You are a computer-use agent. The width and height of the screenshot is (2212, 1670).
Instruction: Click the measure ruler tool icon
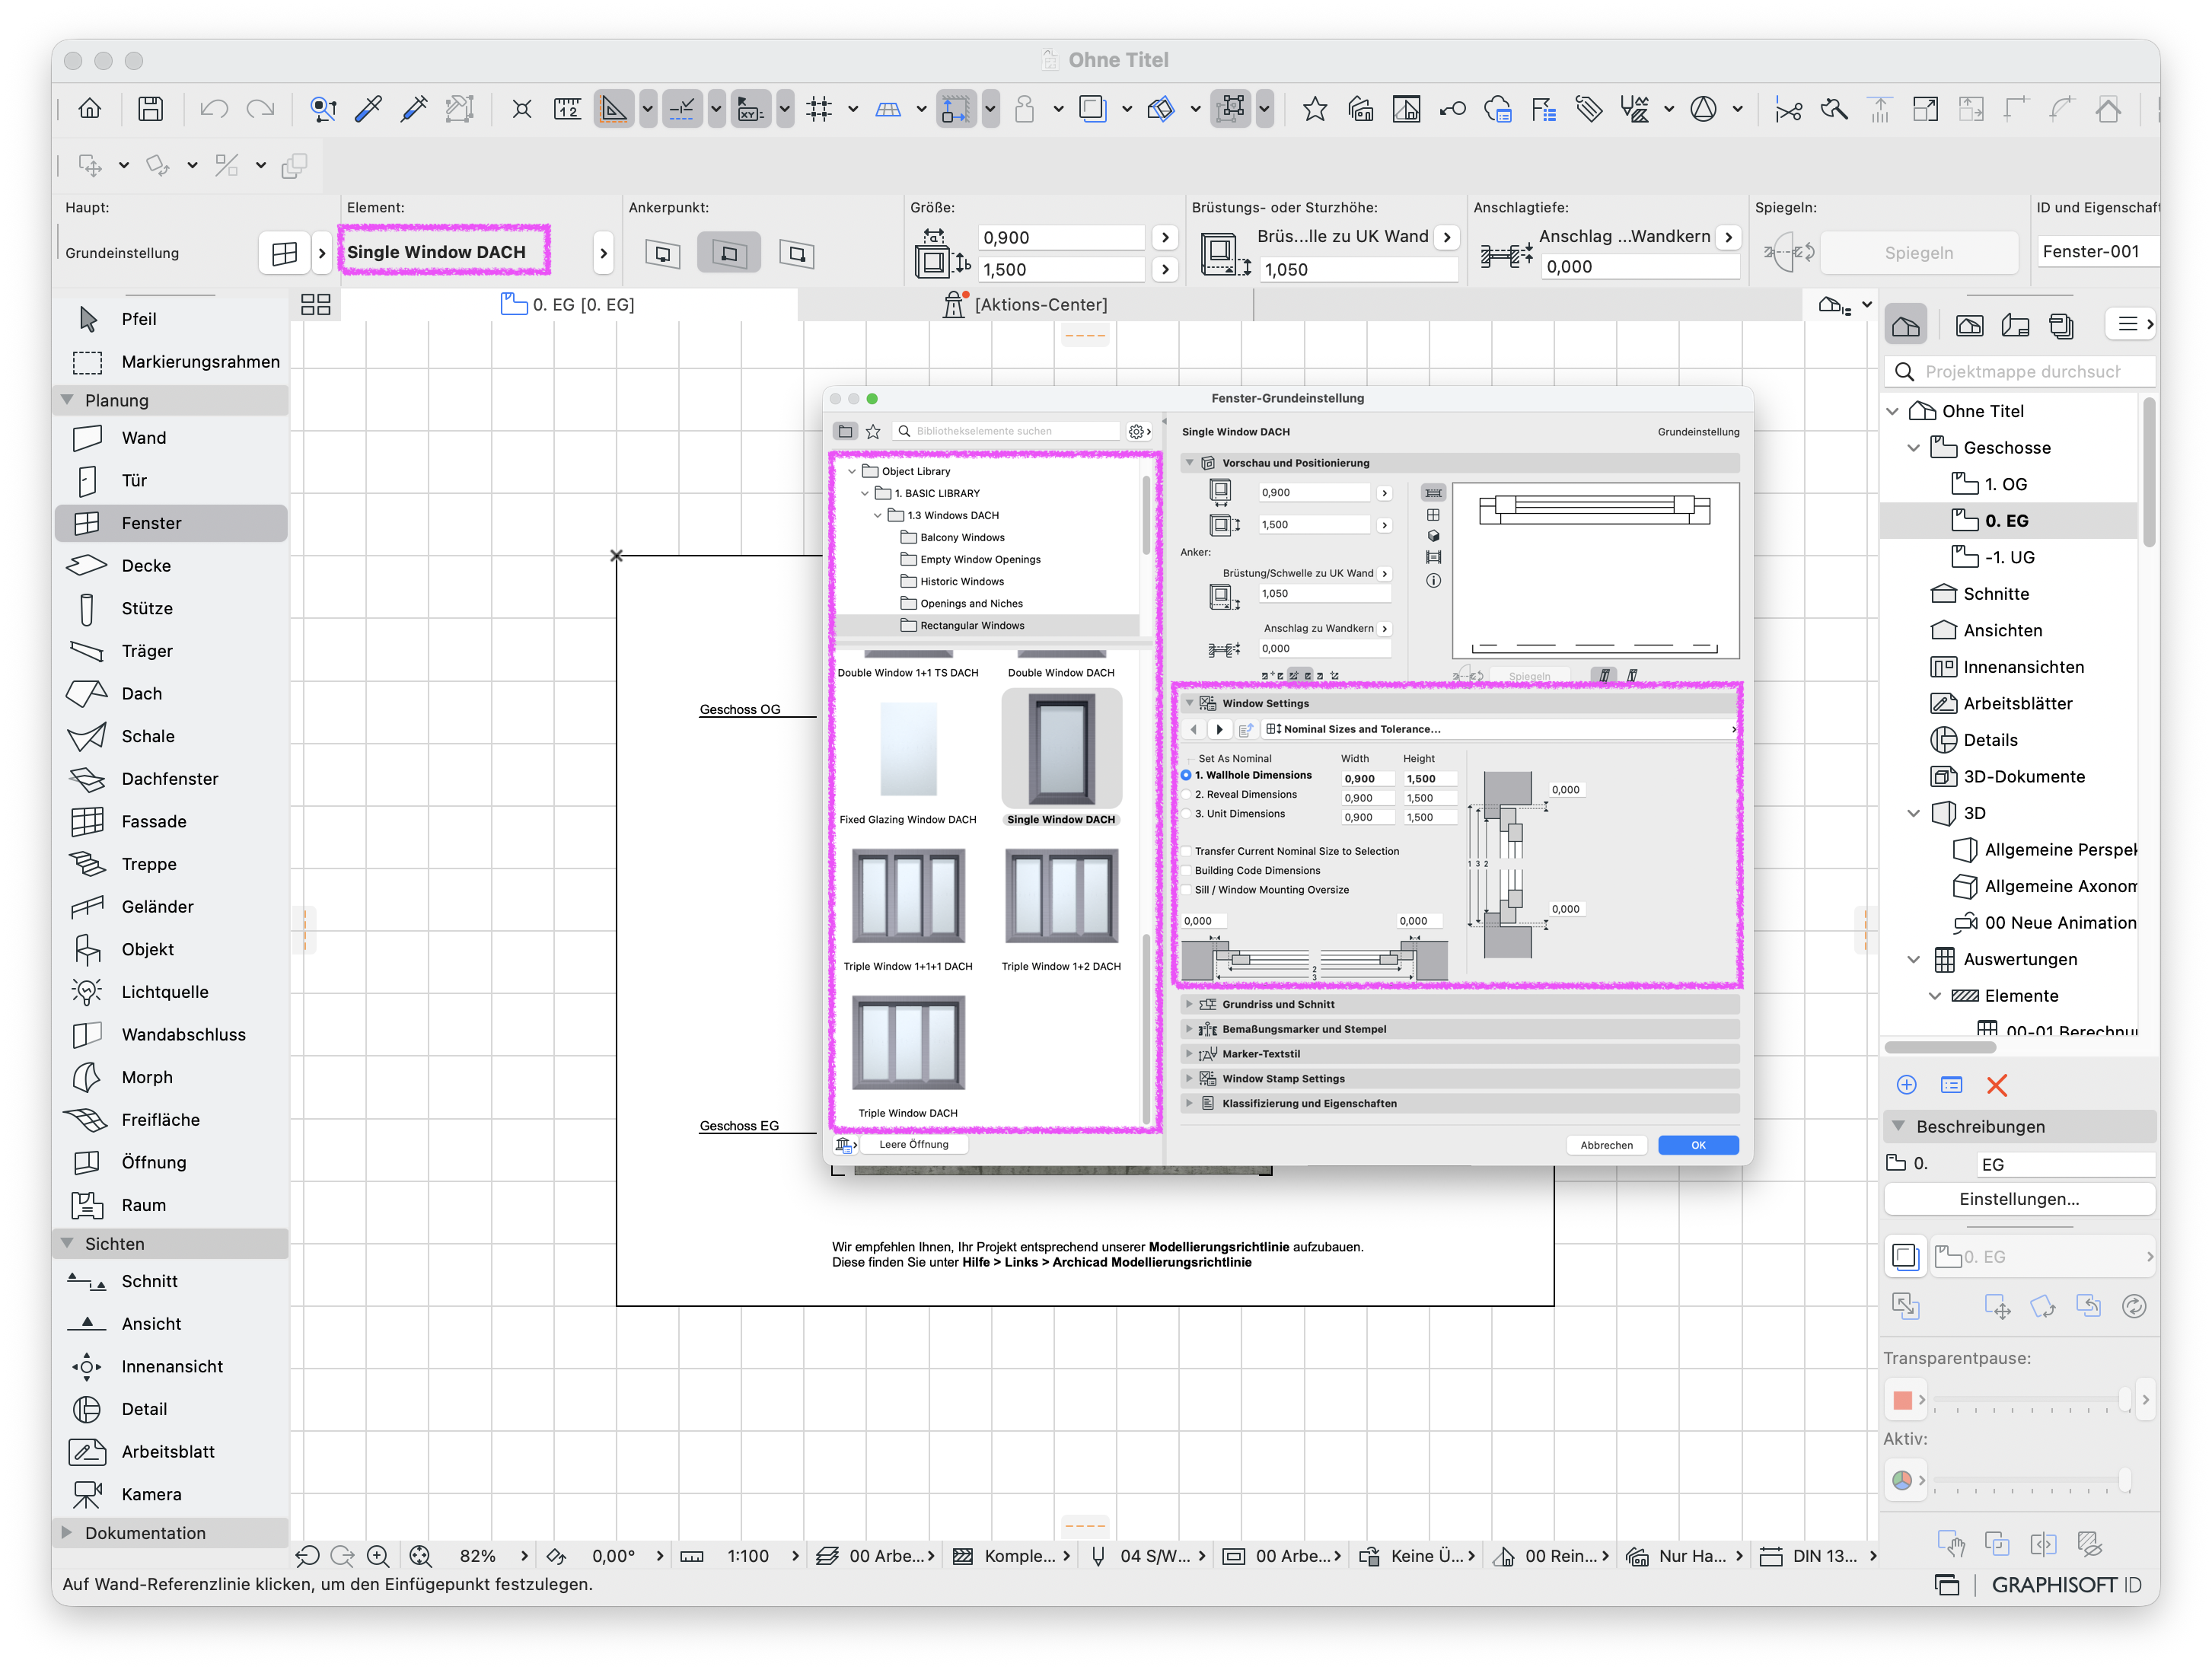pyautogui.click(x=567, y=109)
